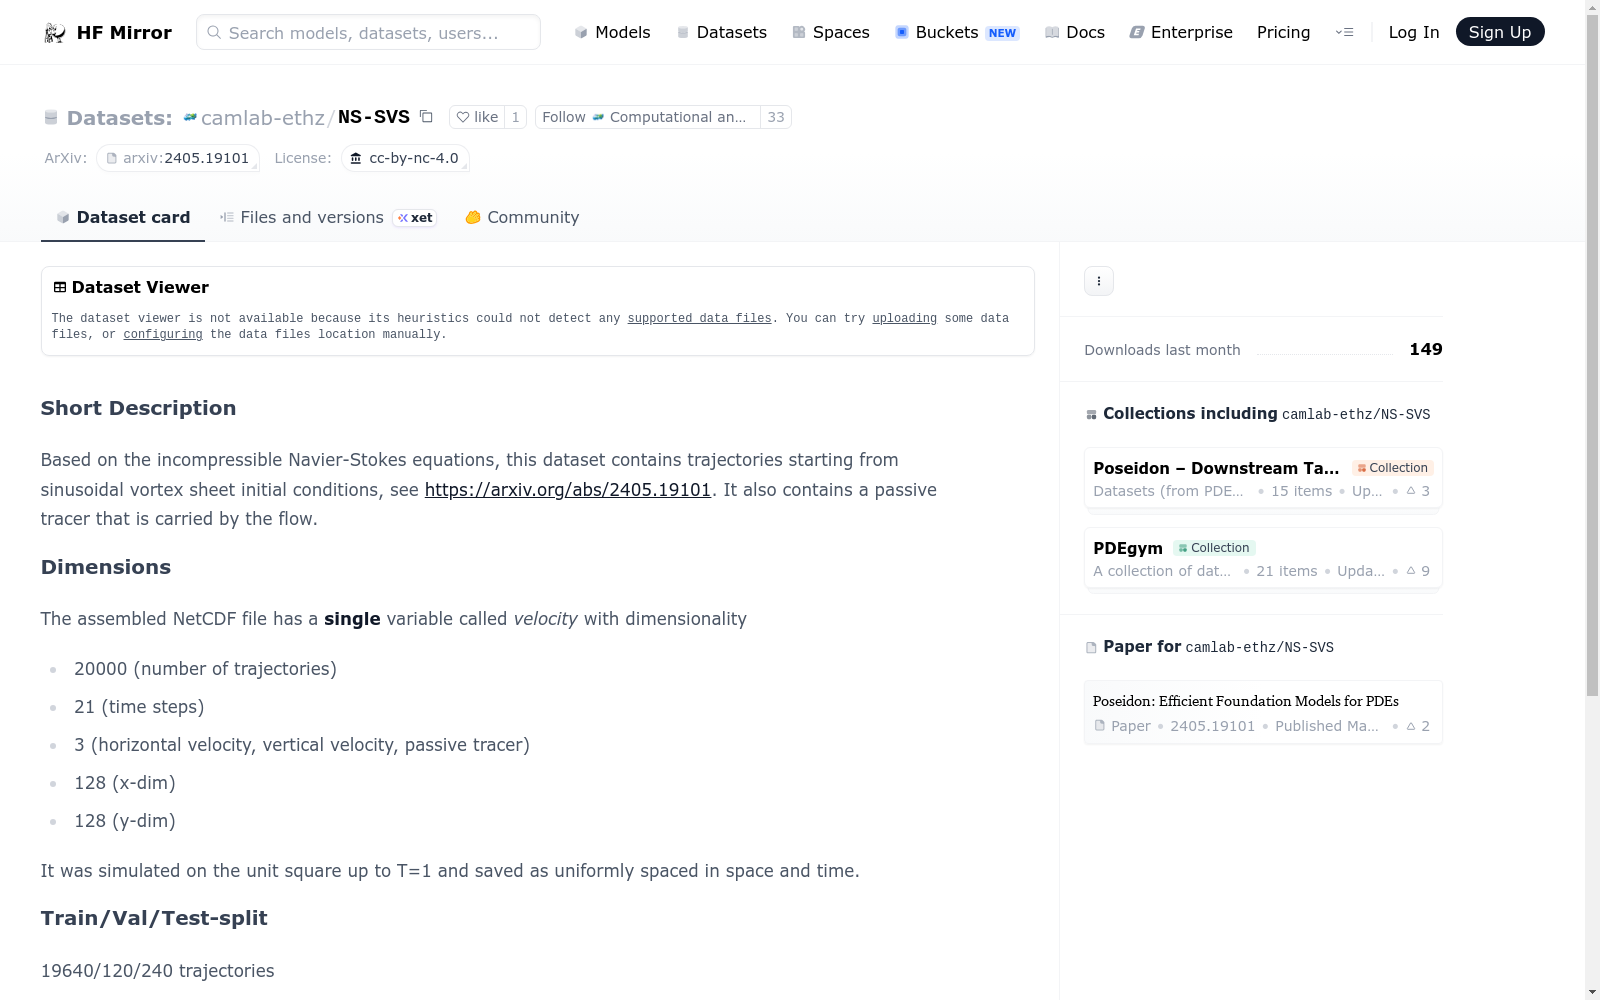
Task: Click the follower count 33
Action: 776,117
